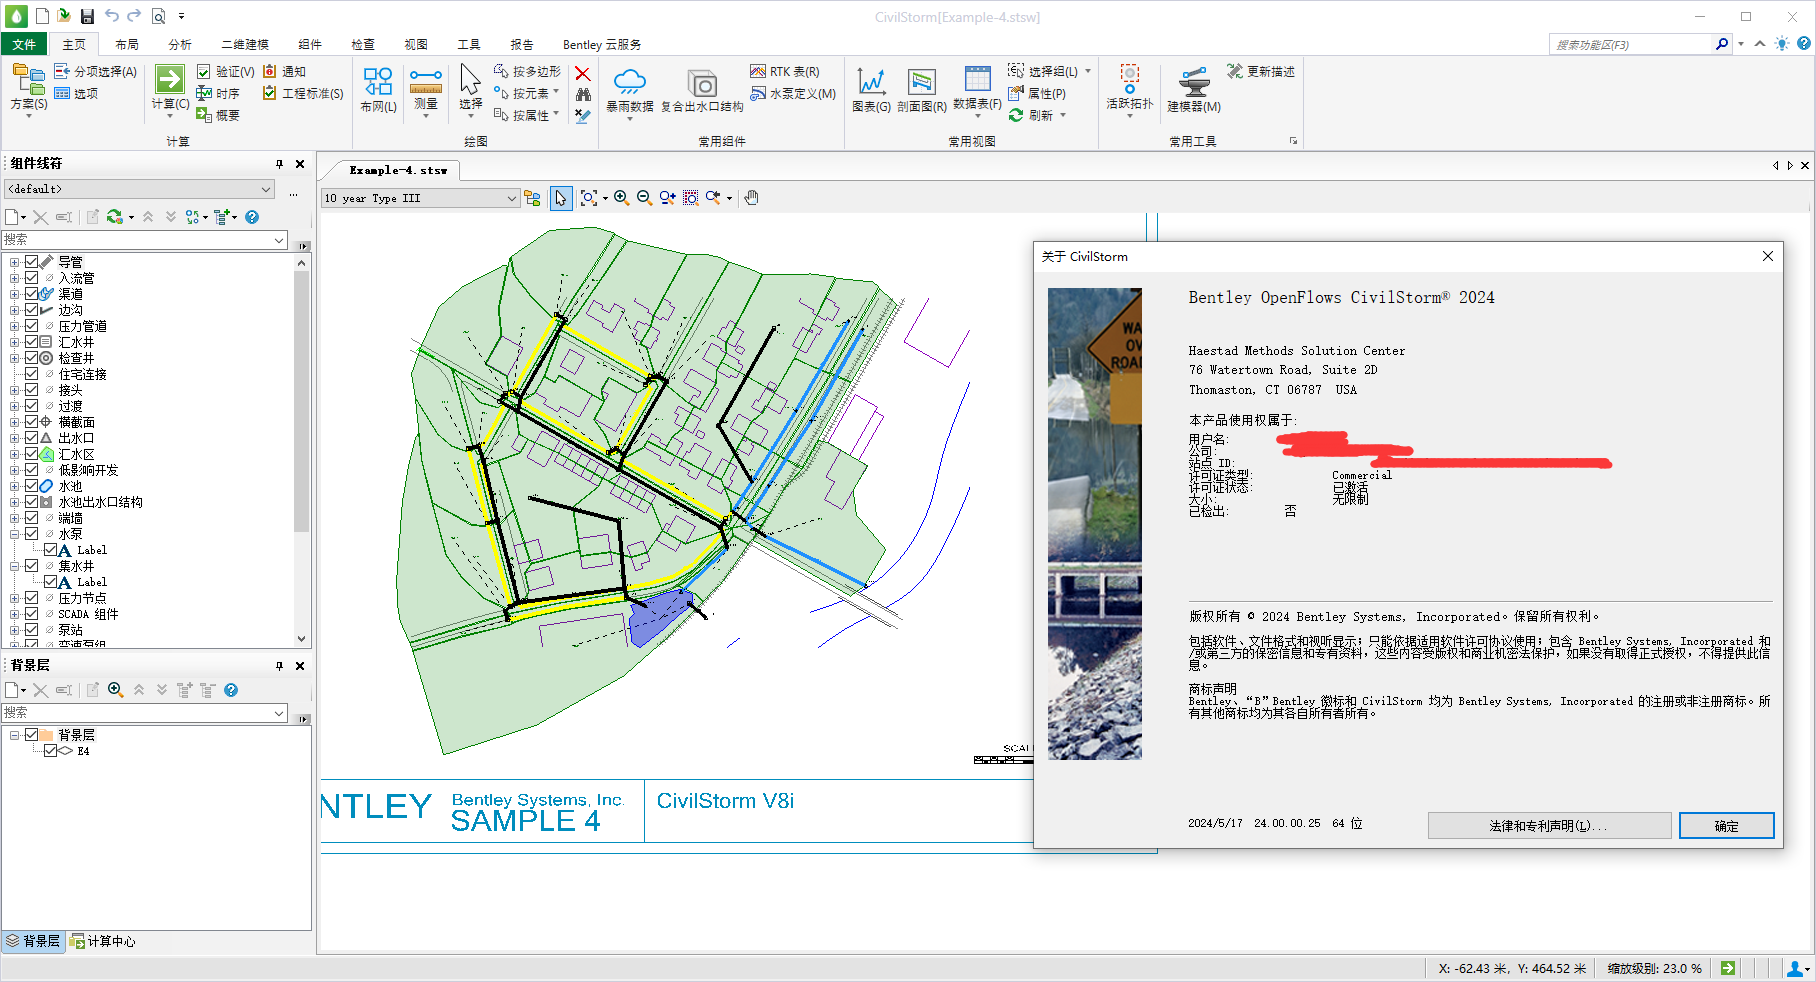The height and width of the screenshot is (982, 1816).
Task: Toggle the 水池 pond checkbox
Action: click(x=31, y=486)
